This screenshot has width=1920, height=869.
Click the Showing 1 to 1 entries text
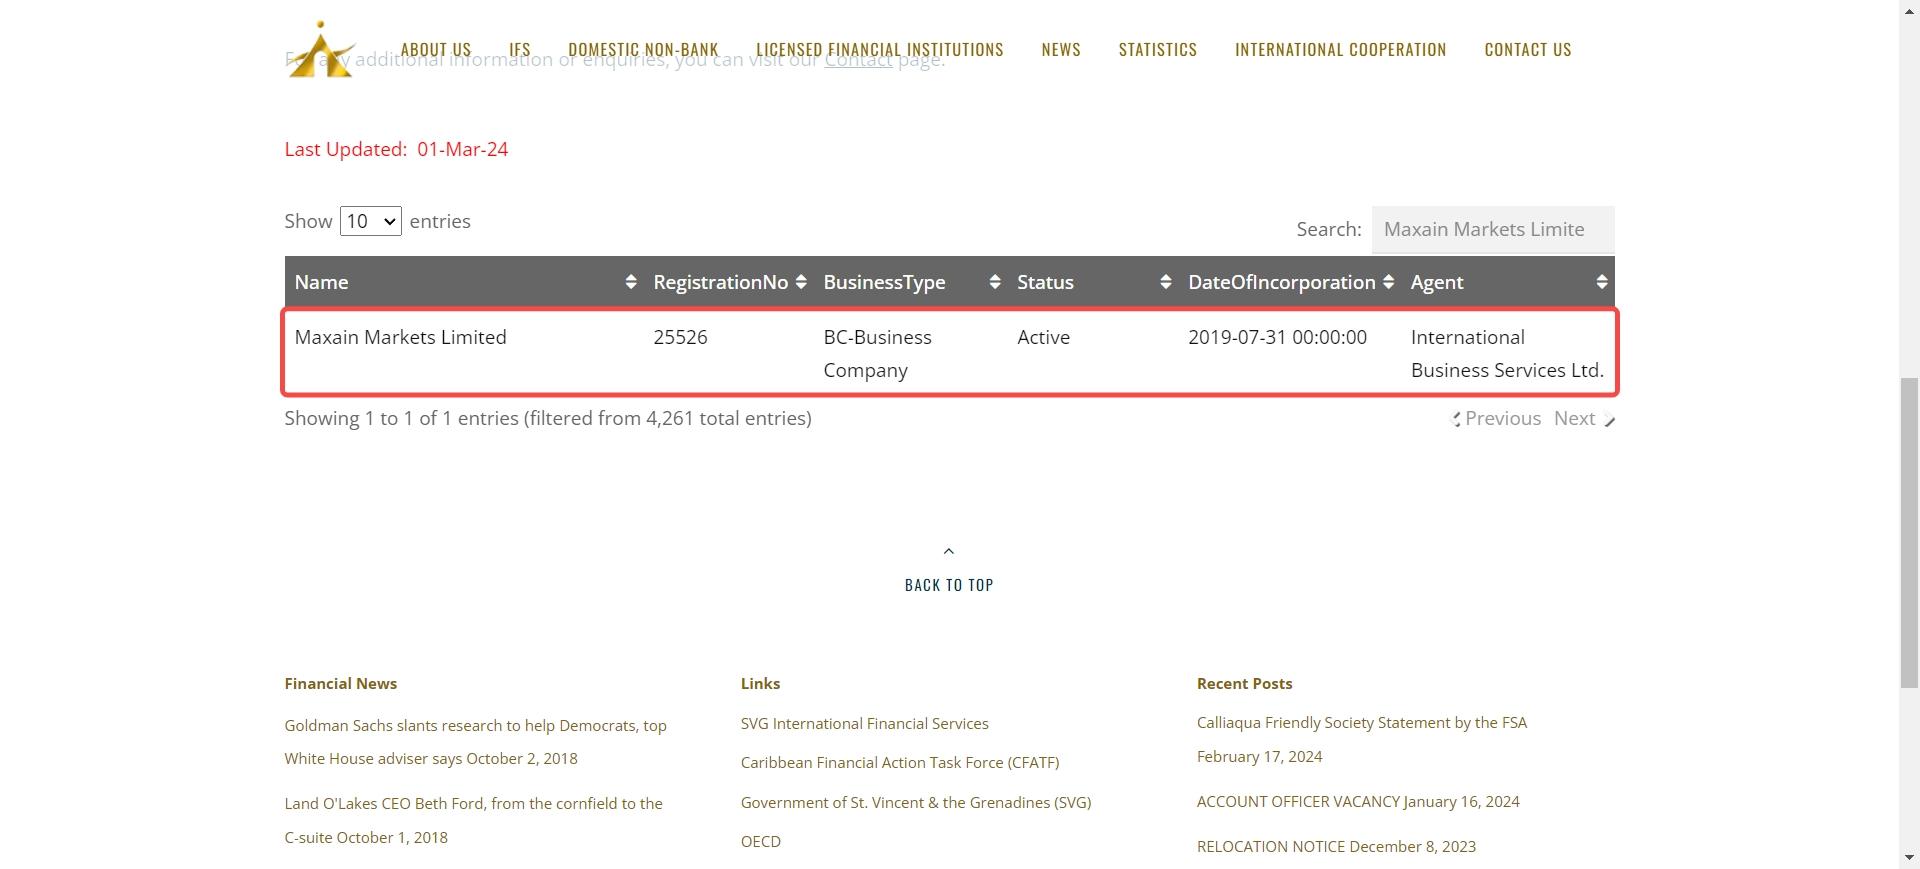pos(548,418)
